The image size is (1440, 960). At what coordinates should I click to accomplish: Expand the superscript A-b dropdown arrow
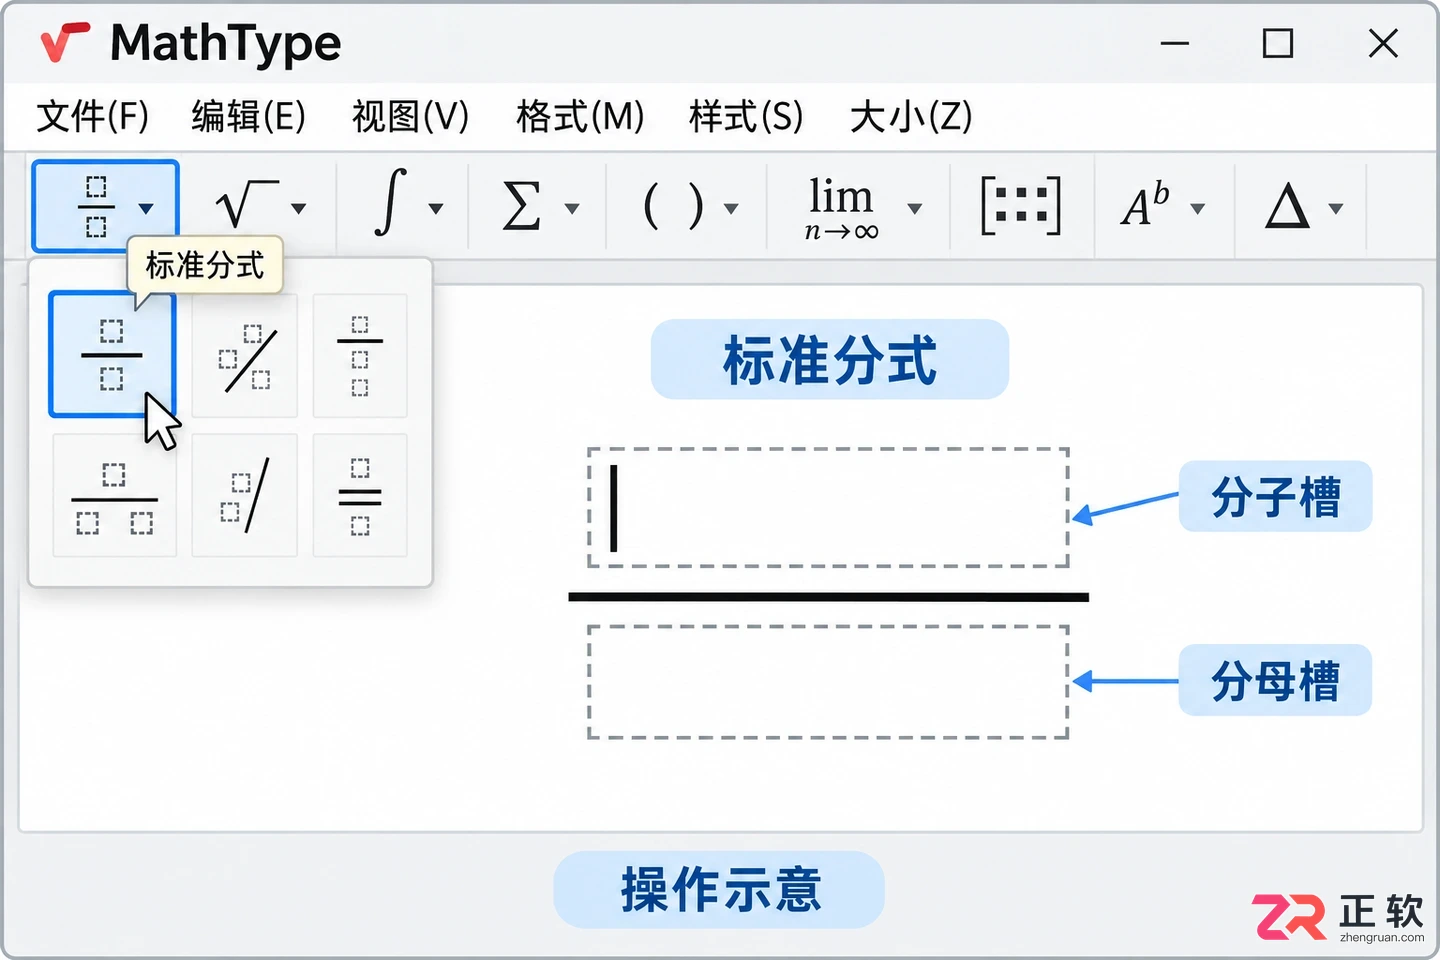pyautogui.click(x=1197, y=208)
